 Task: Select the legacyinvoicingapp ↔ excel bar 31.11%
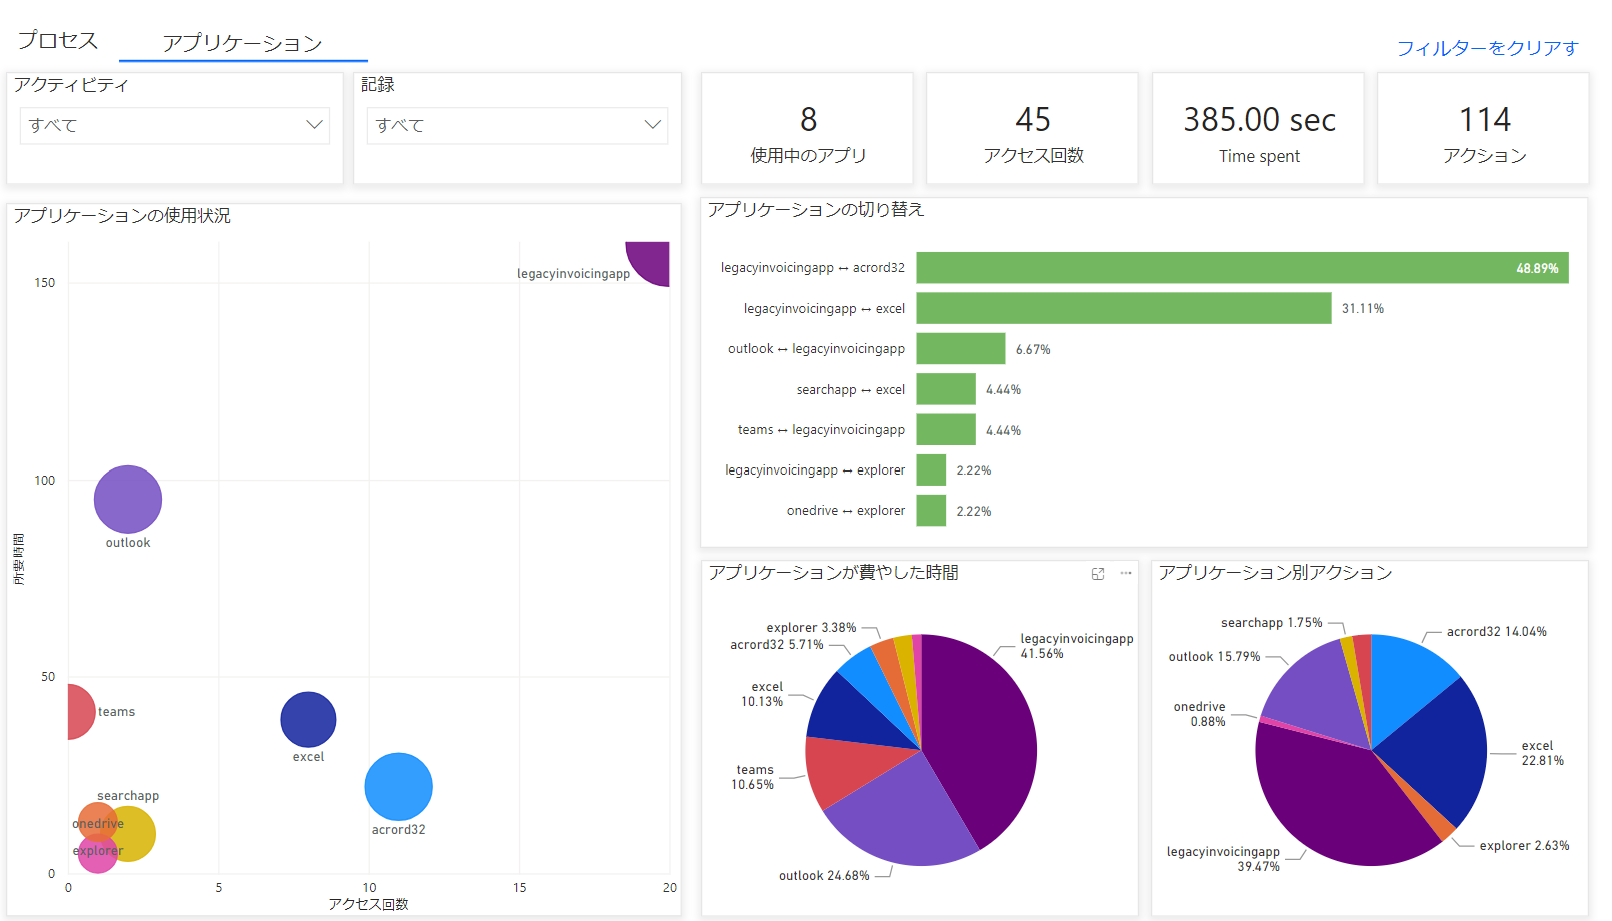1124,308
